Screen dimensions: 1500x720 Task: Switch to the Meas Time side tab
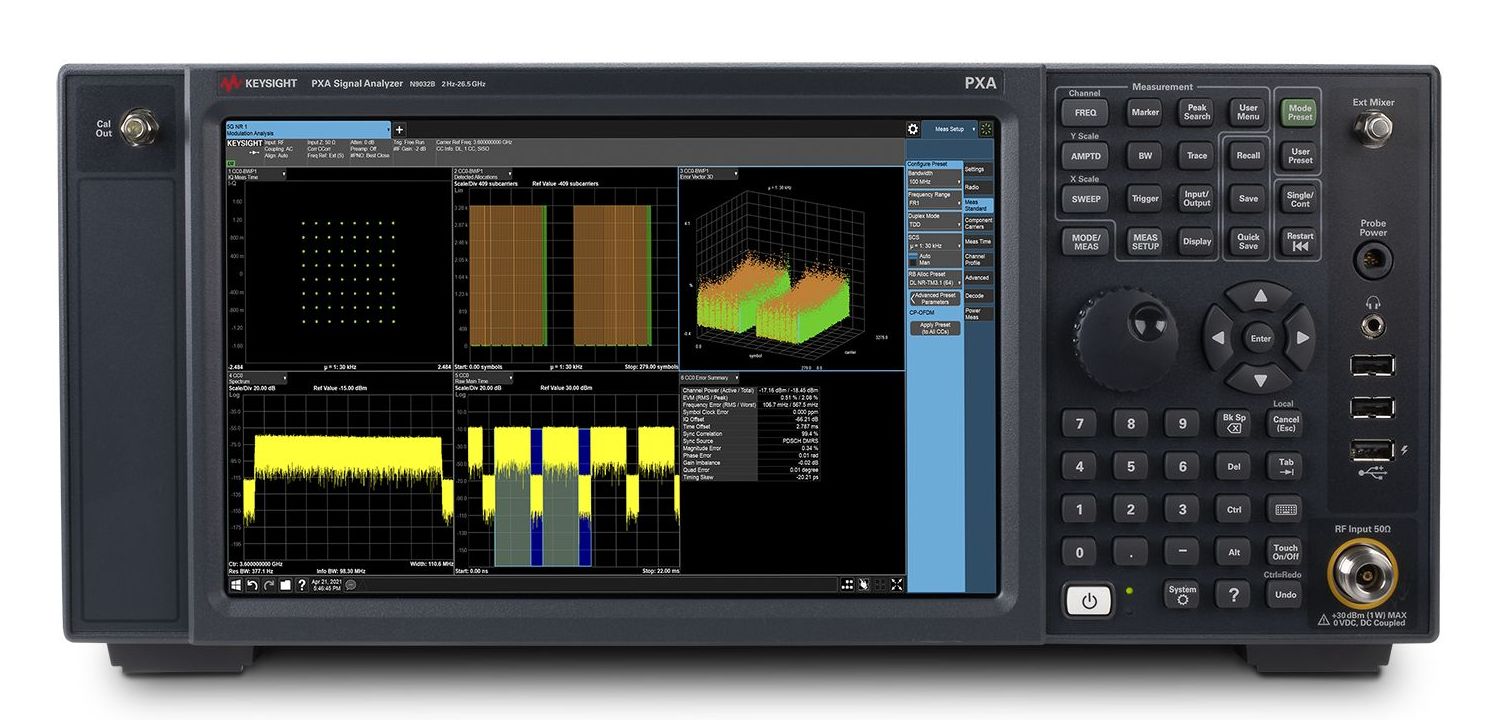(x=978, y=241)
